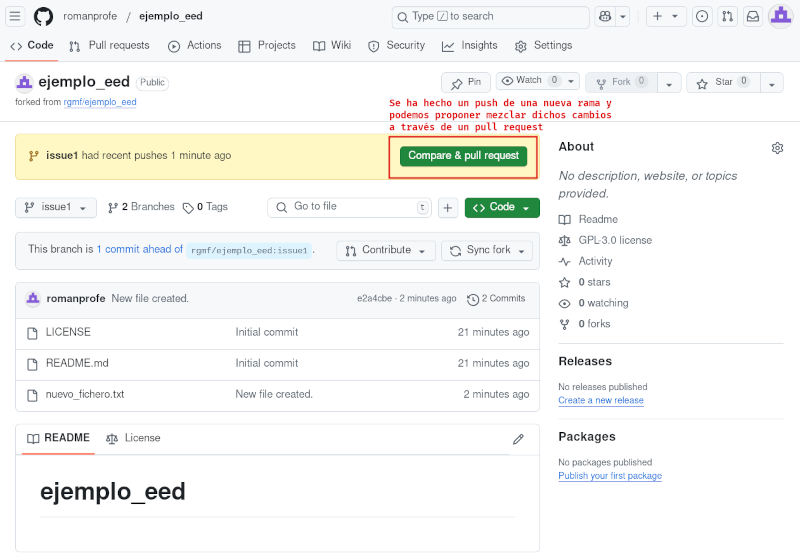Open Initial commit message on LICENSE row

coord(266,332)
